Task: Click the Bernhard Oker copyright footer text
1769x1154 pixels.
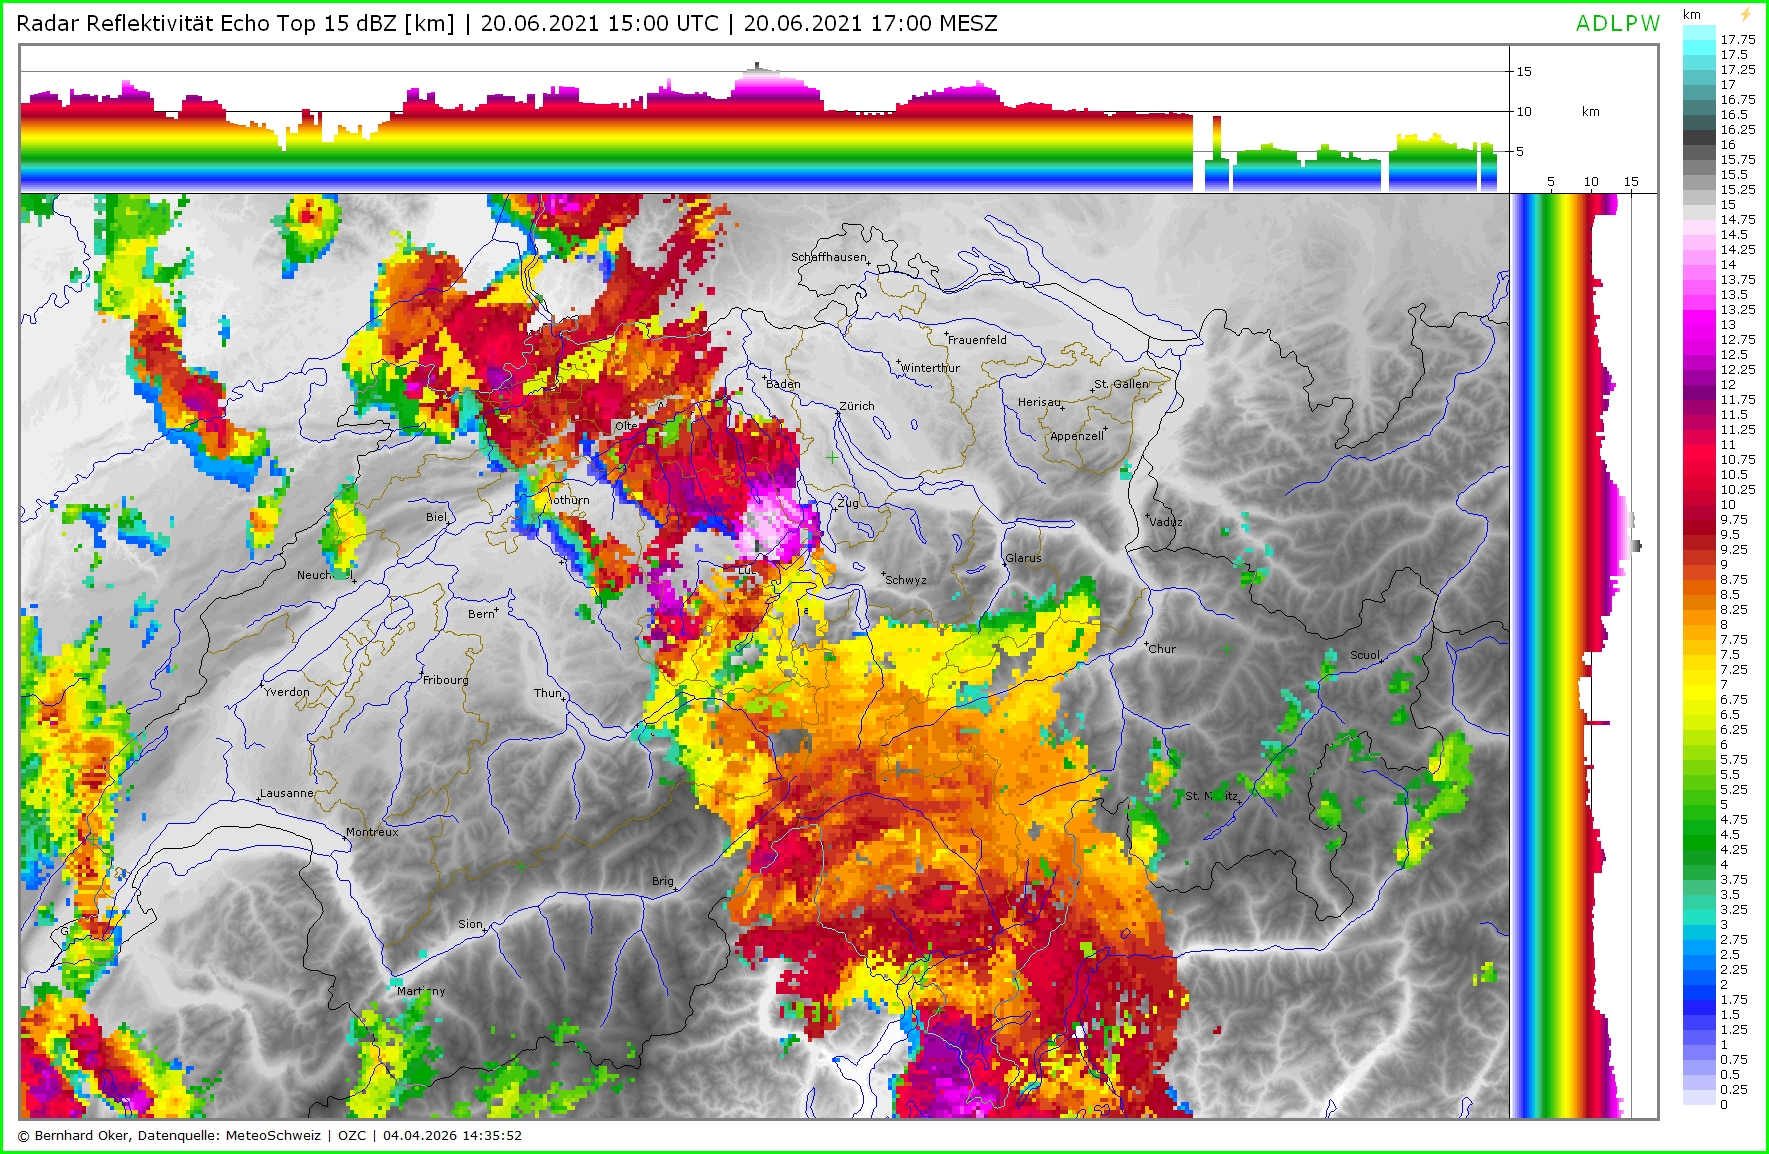Action: [270, 1135]
